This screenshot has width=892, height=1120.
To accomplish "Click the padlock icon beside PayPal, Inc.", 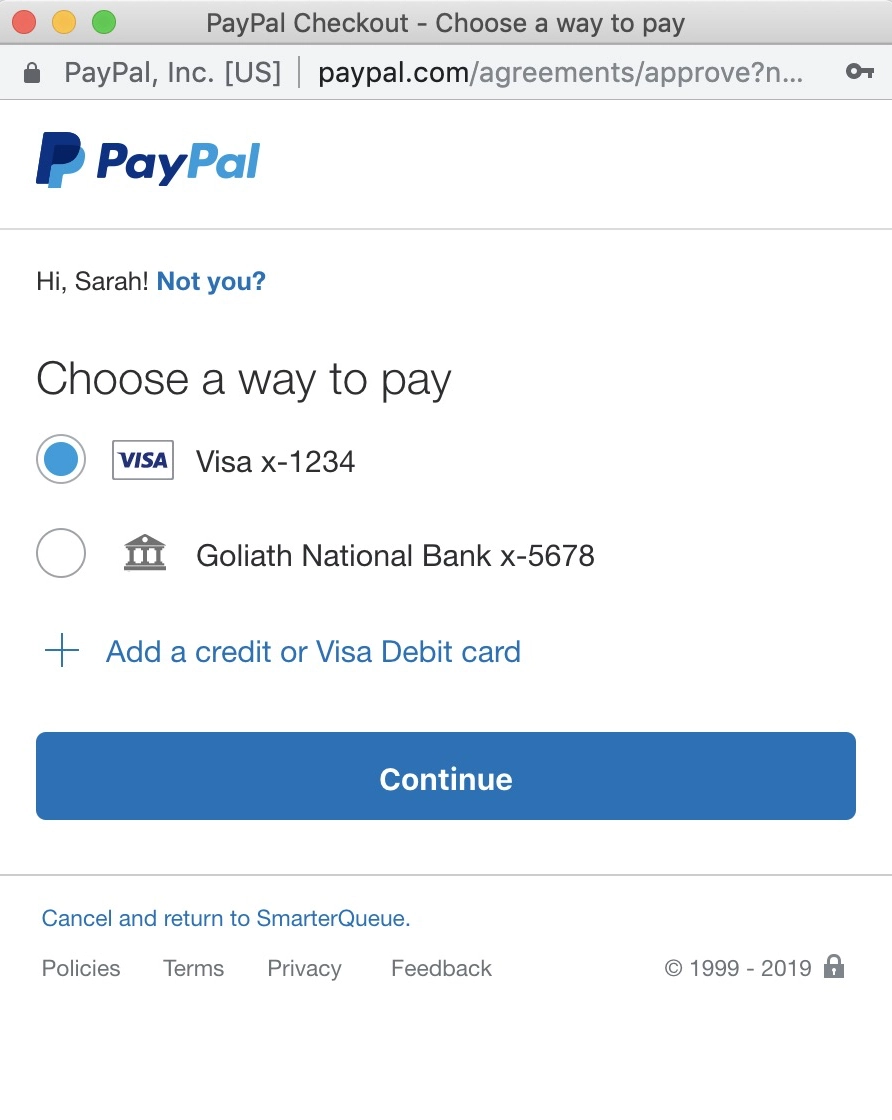I will click(31, 72).
